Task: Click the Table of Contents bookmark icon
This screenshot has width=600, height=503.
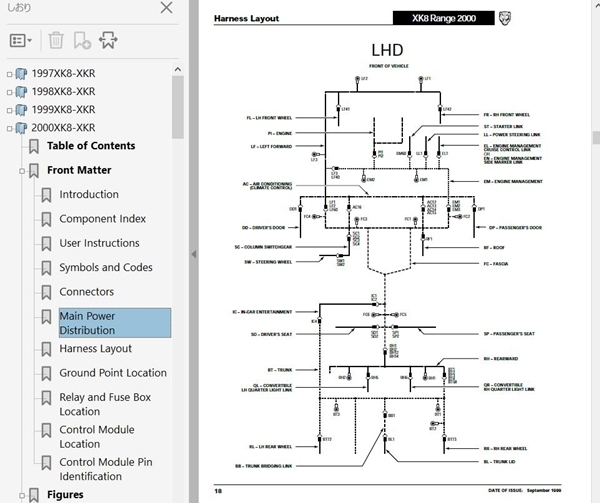Action: (x=34, y=147)
